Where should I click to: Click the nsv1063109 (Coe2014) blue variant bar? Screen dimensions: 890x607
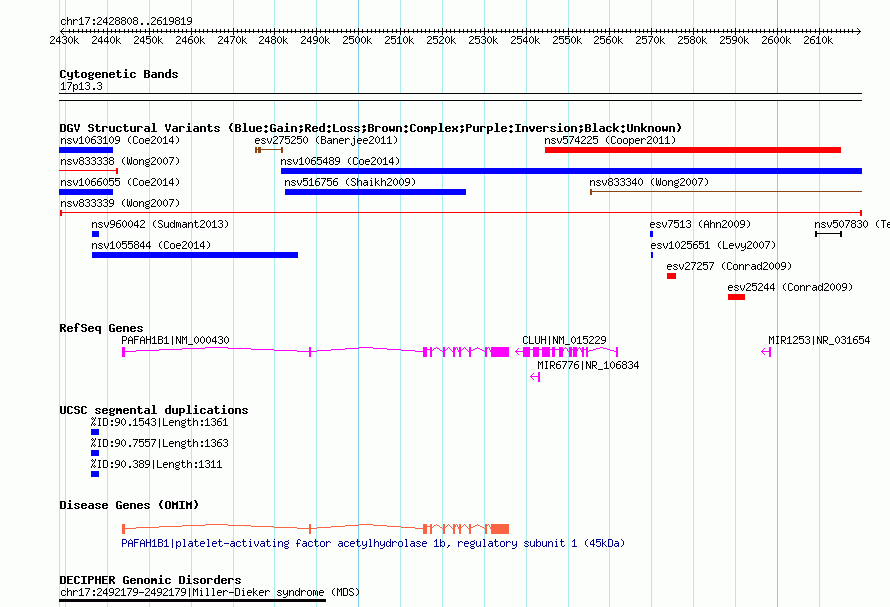coord(86,150)
